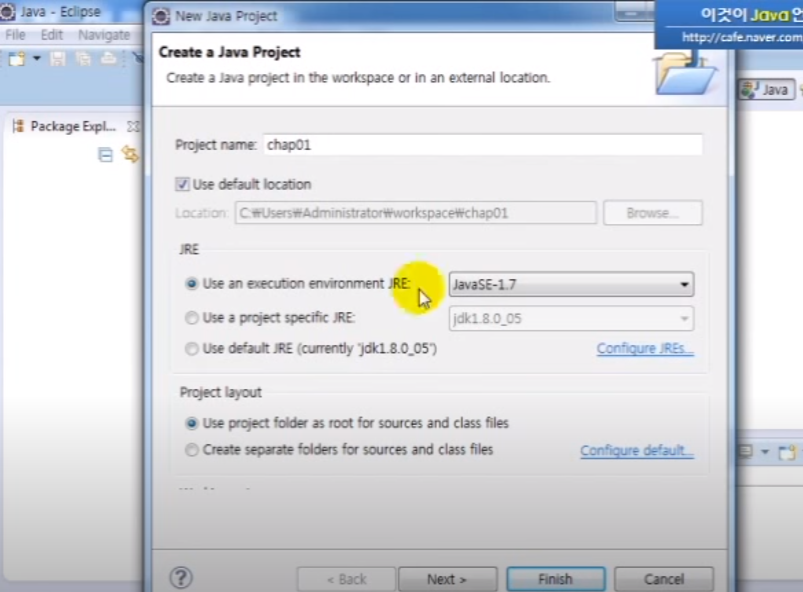Screen dimensions: 803x592
Task: Select Create separate folders for sources option
Action: point(192,450)
